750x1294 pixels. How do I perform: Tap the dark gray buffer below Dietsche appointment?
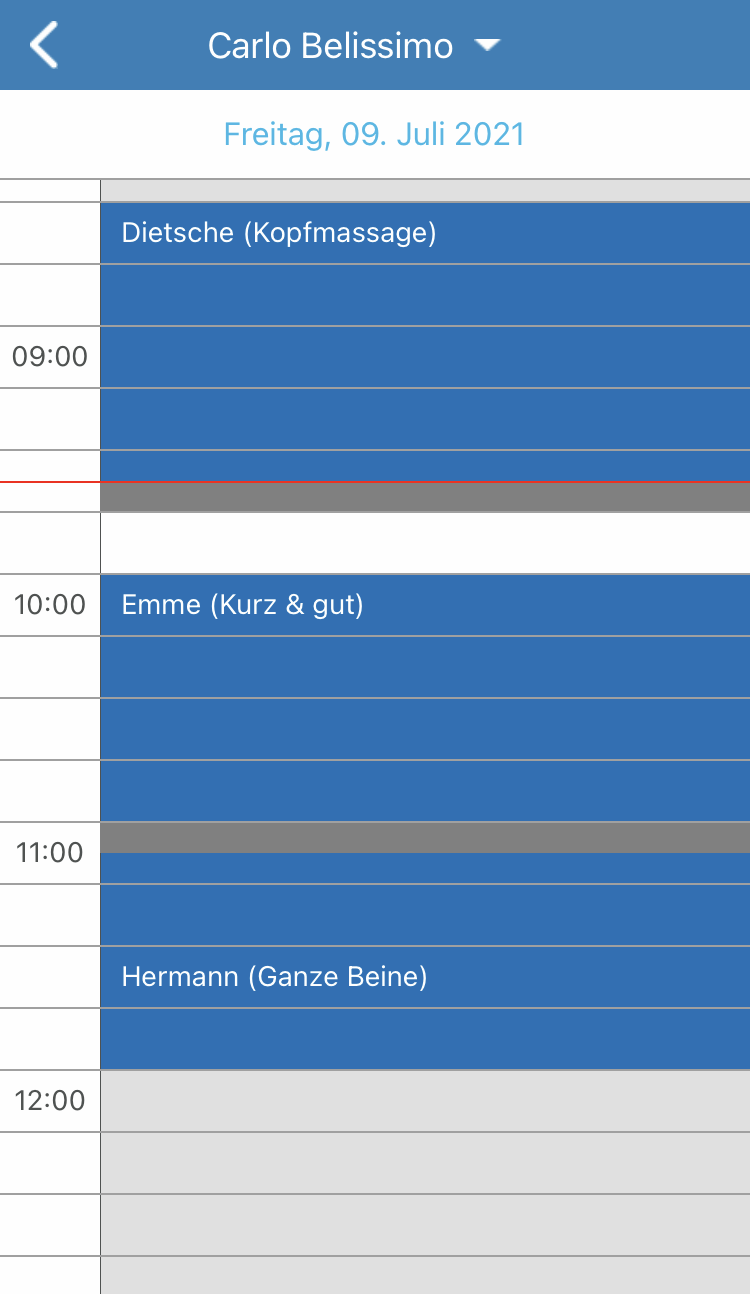(425, 498)
